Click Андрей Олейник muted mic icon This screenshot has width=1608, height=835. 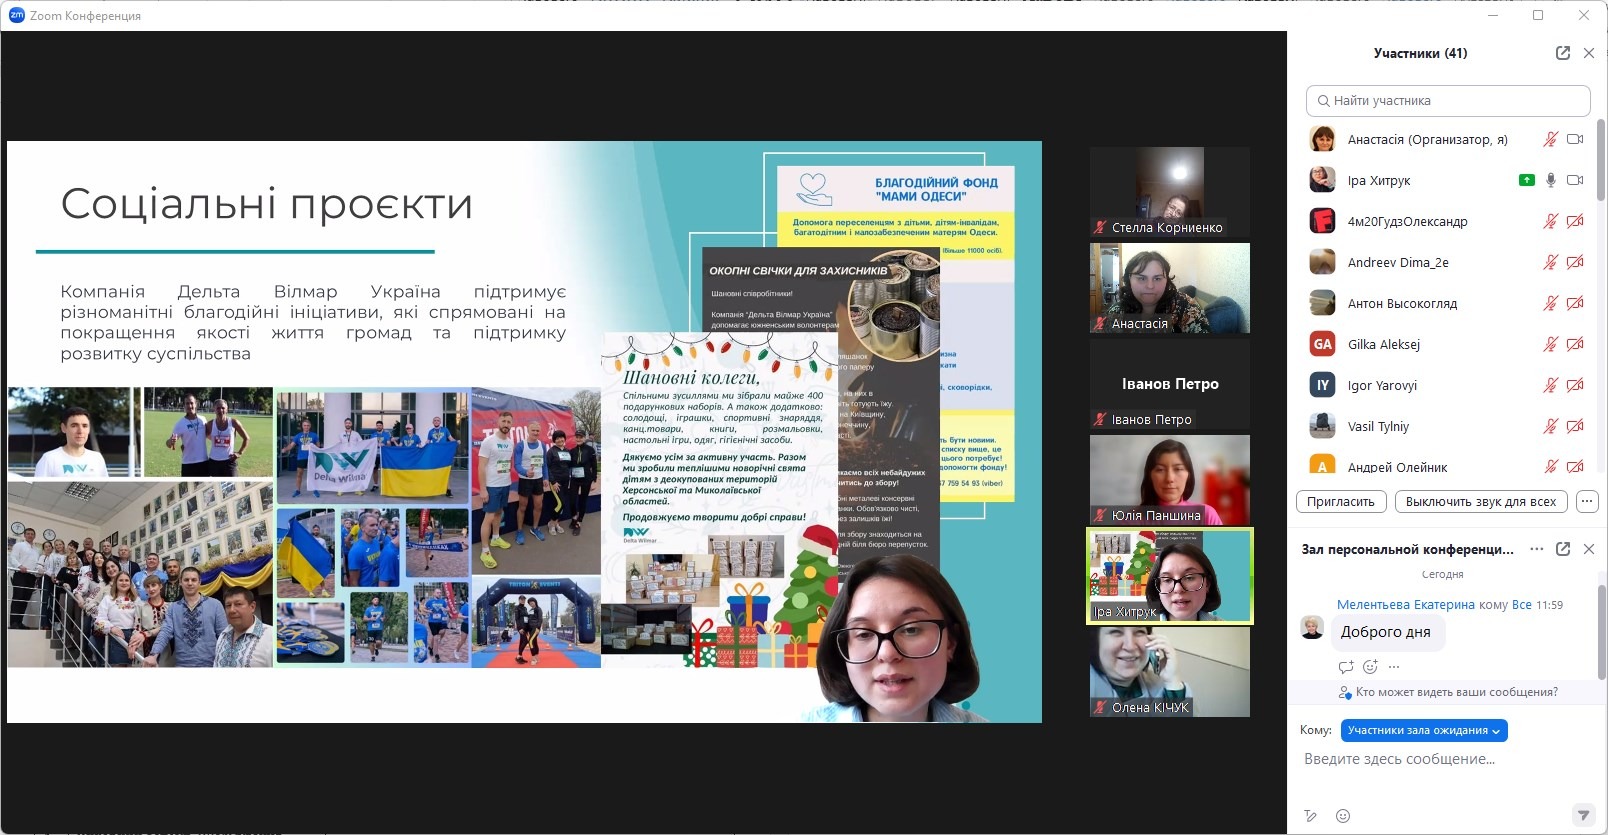tap(1550, 466)
